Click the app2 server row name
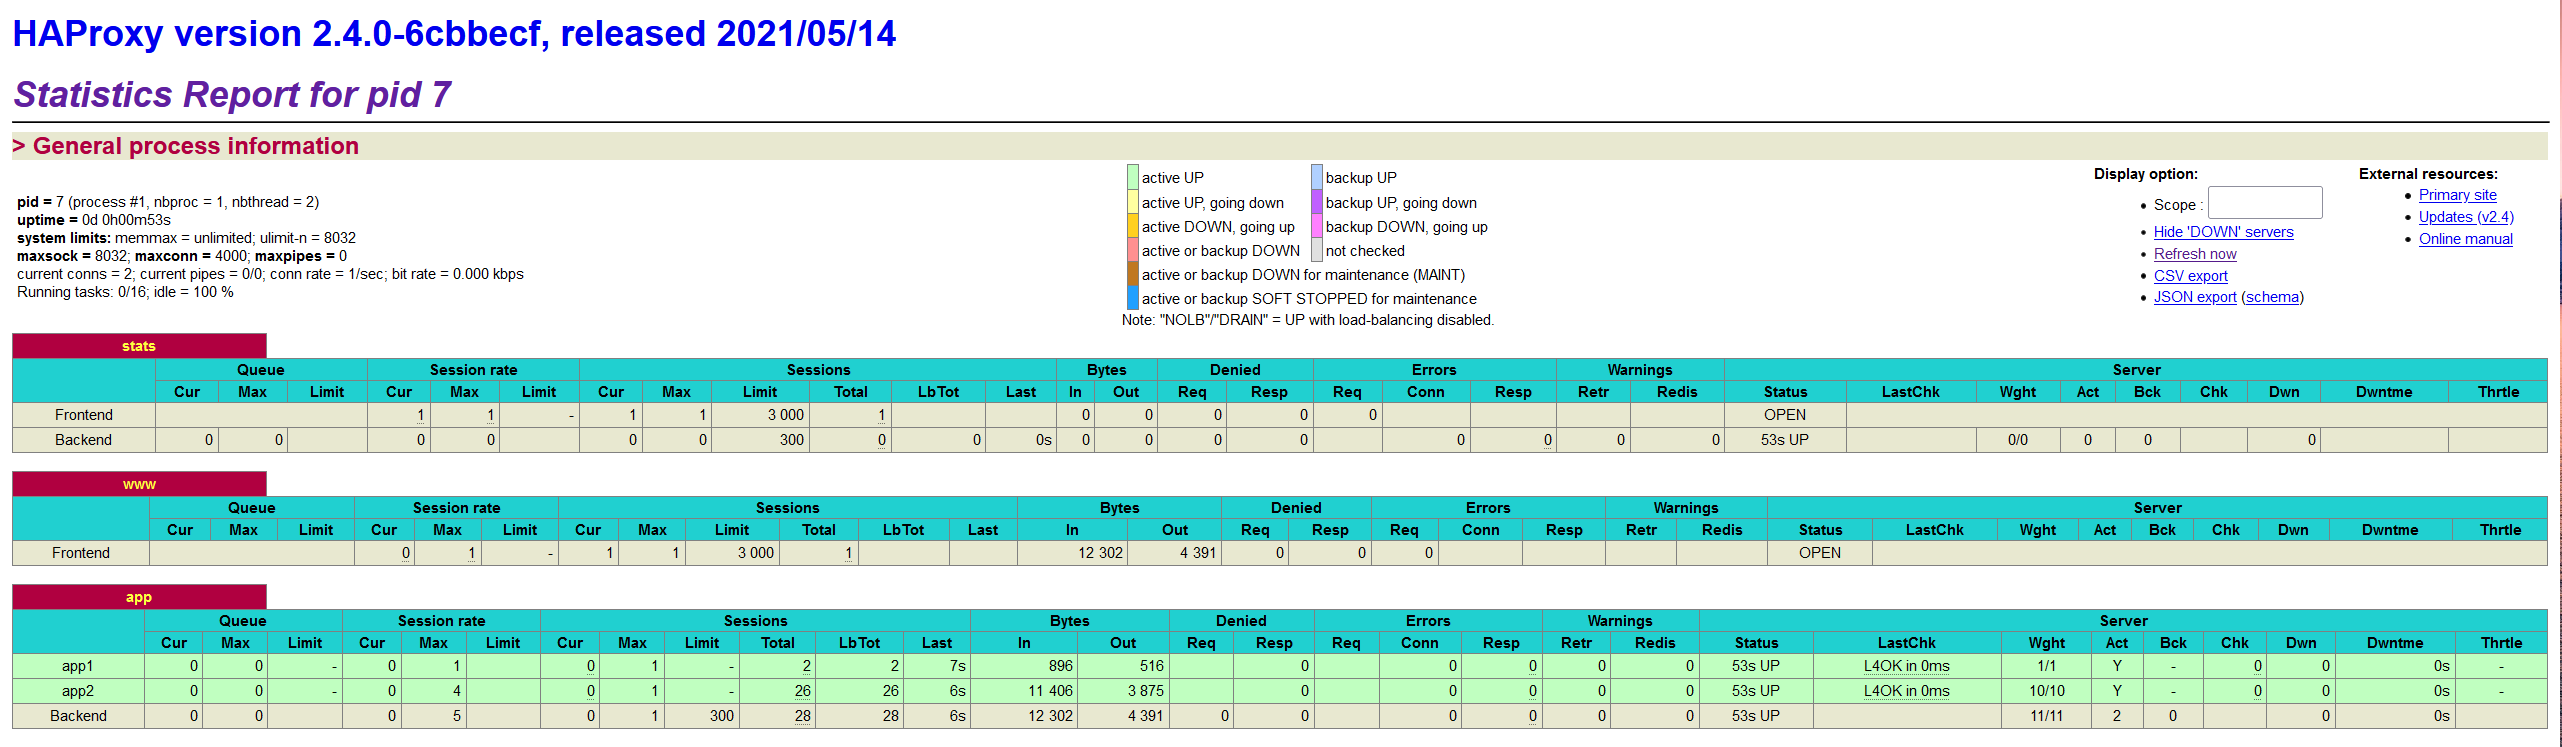This screenshot has width=2562, height=747. click(78, 691)
